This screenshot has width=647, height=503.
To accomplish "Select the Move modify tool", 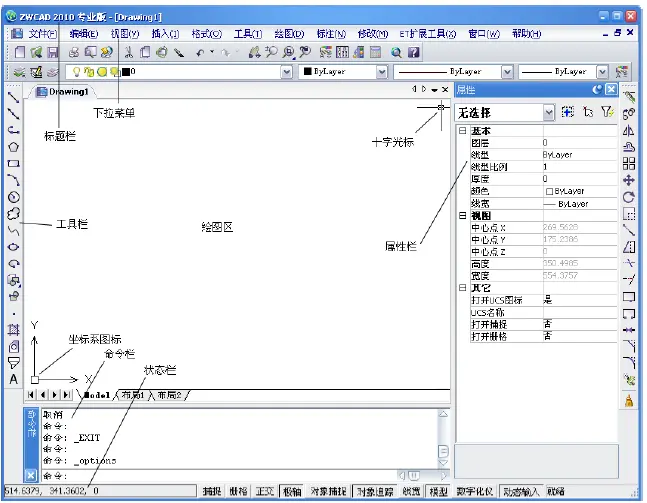I will (628, 180).
